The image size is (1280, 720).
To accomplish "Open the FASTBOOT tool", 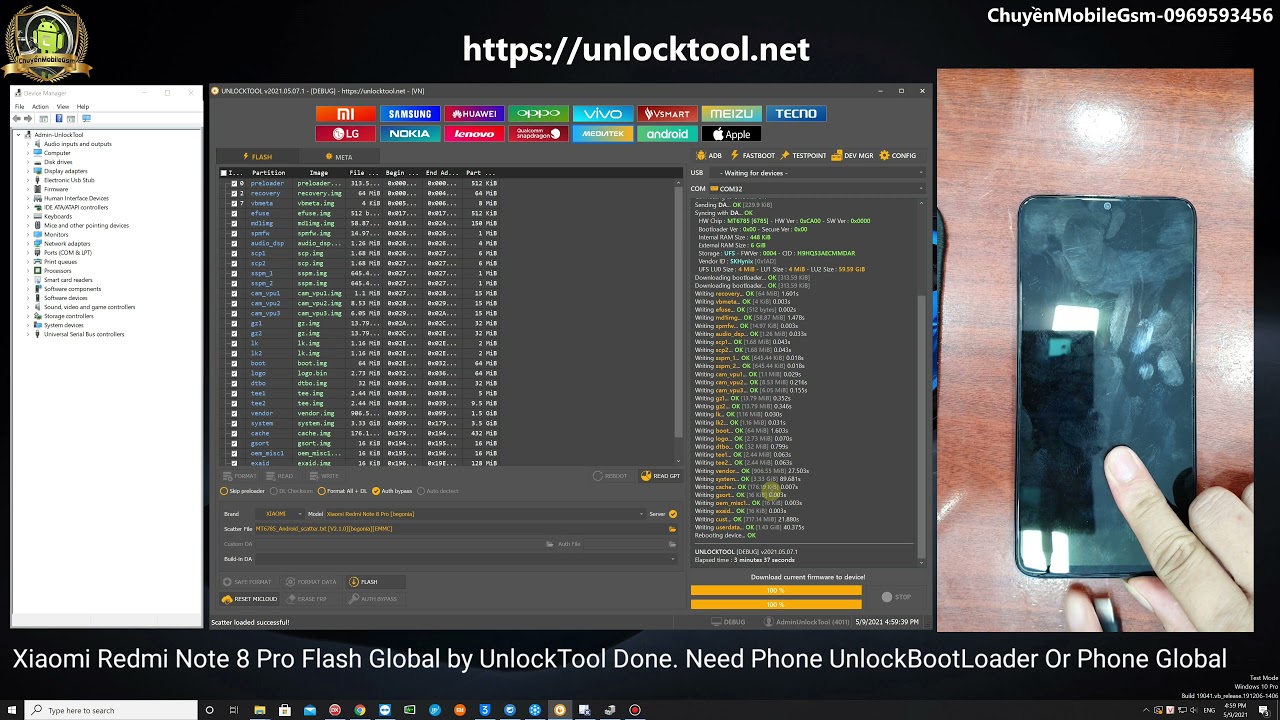I will (753, 156).
